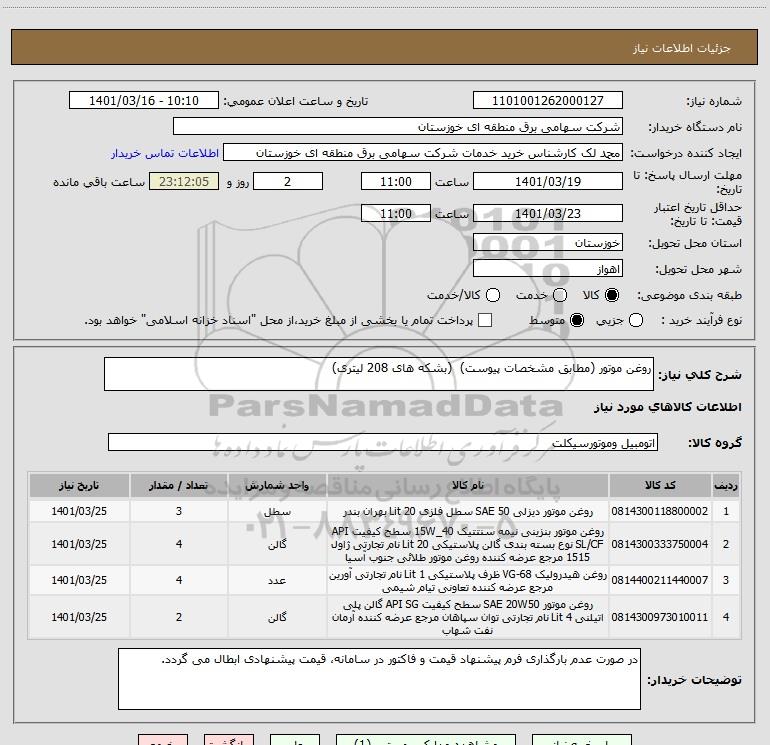The width and height of the screenshot is (770, 745).
Task: Click the جزئیات اطلاعات نیاز header title
Action: 681,48
